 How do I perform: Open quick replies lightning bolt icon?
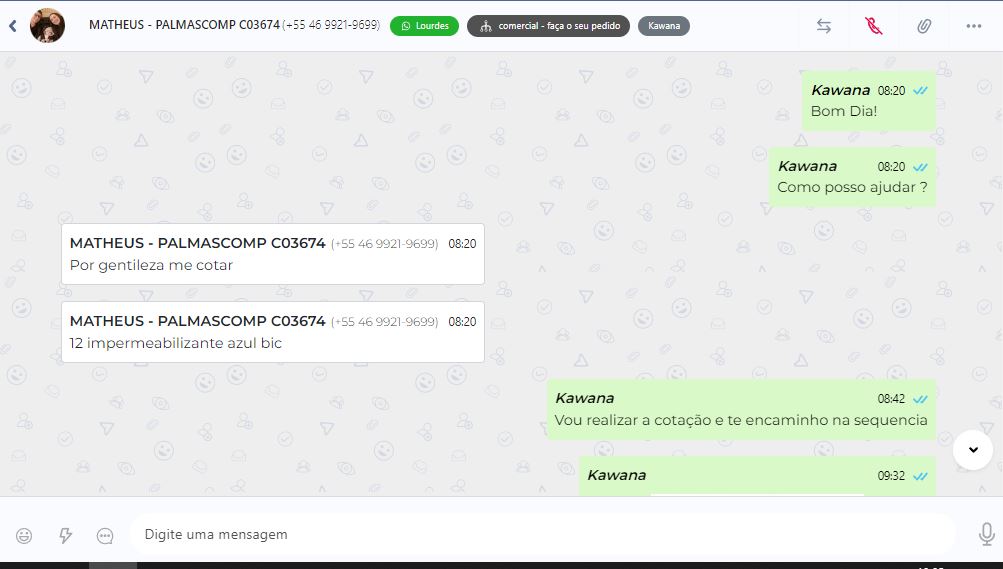65,536
